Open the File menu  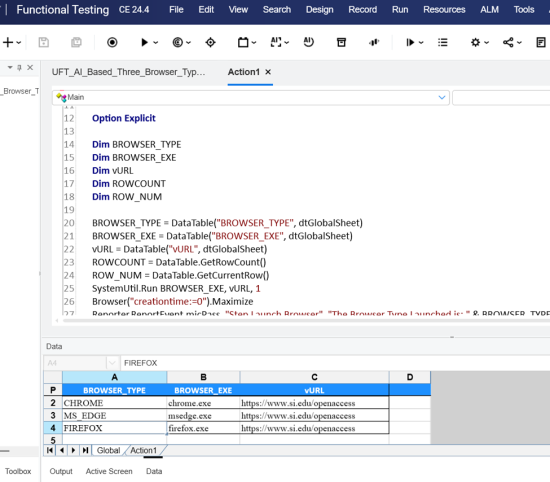(176, 9)
